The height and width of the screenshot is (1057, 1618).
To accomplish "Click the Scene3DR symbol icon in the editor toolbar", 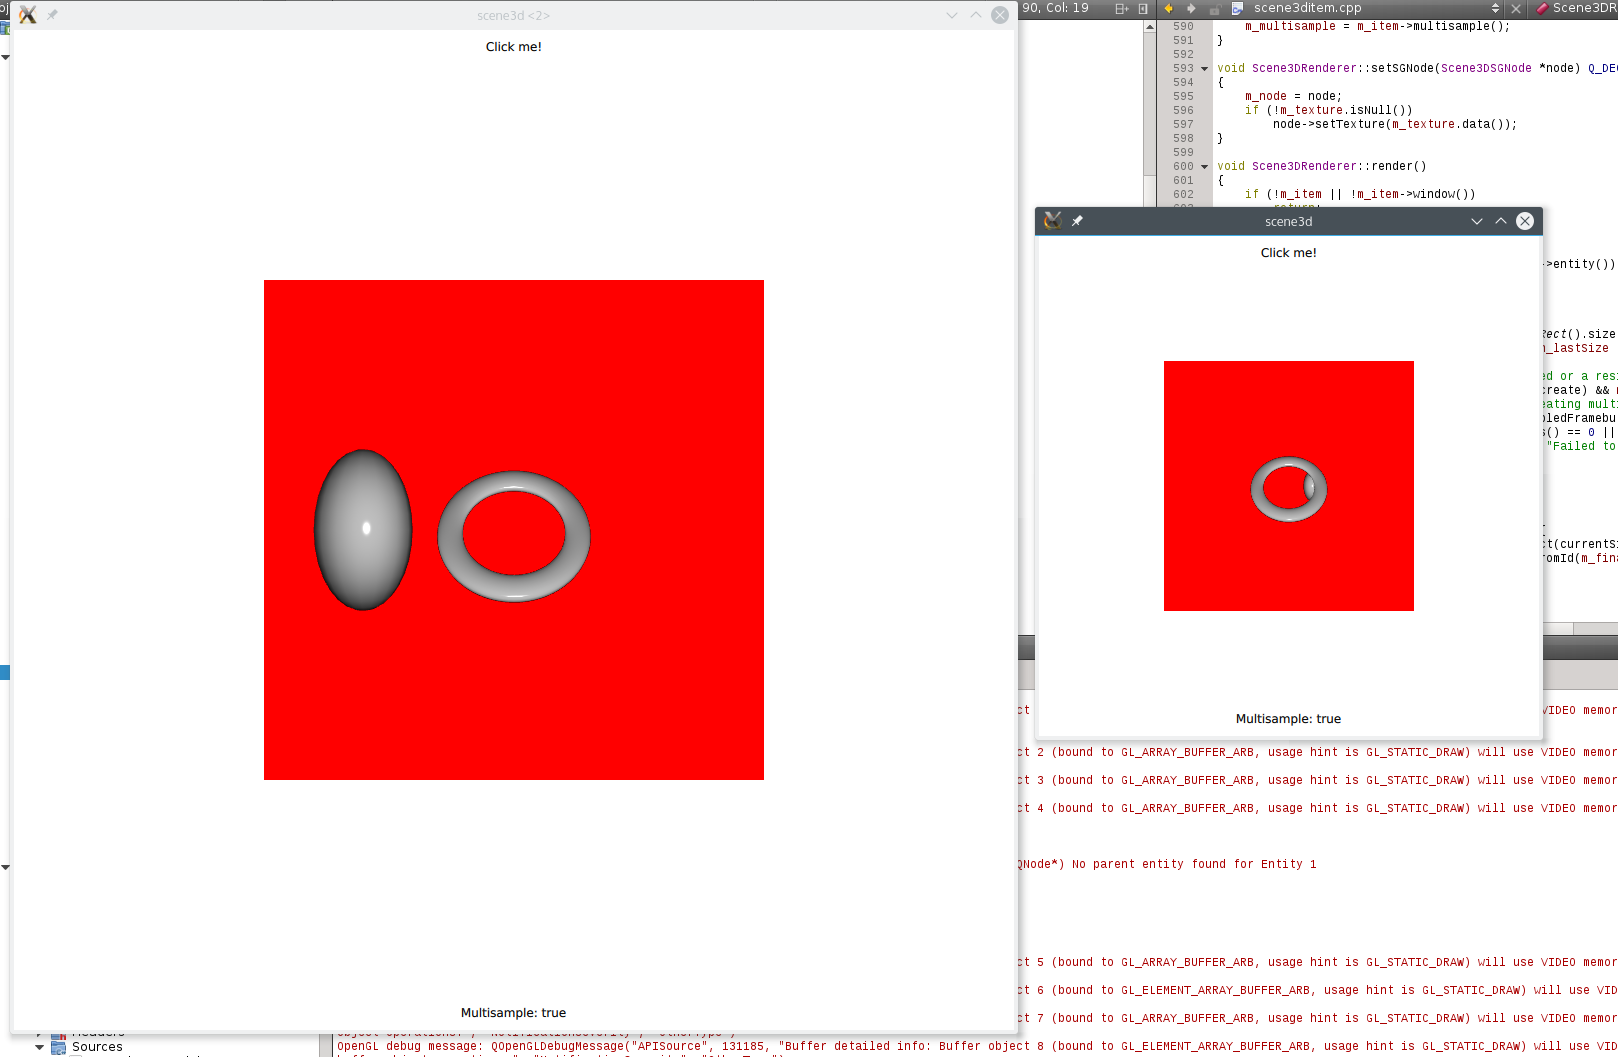I will [1542, 8].
